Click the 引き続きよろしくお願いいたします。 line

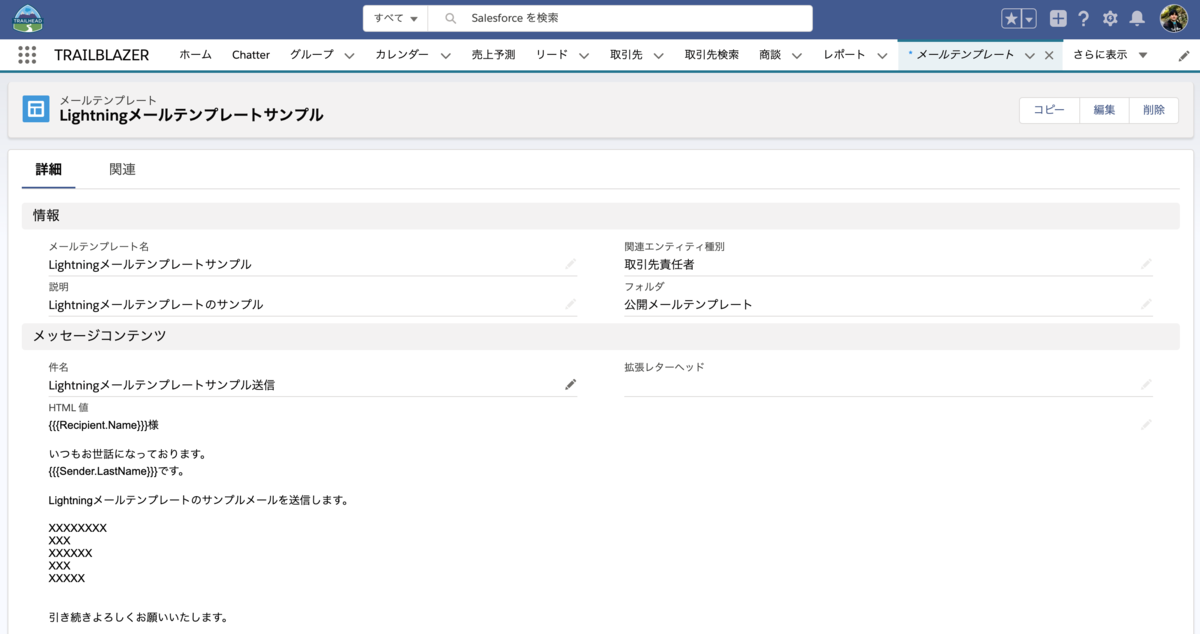tap(138, 617)
